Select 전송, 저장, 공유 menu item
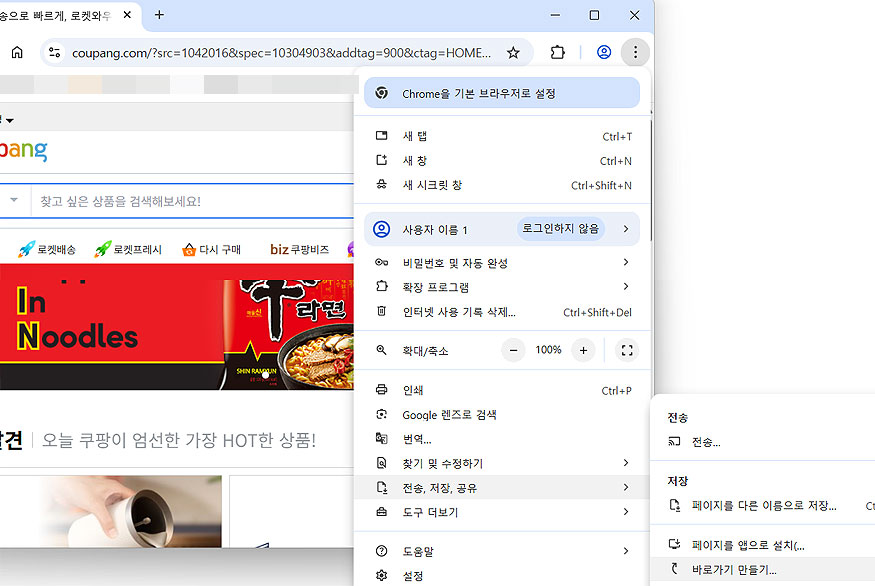The height and width of the screenshot is (586, 875). [502, 487]
